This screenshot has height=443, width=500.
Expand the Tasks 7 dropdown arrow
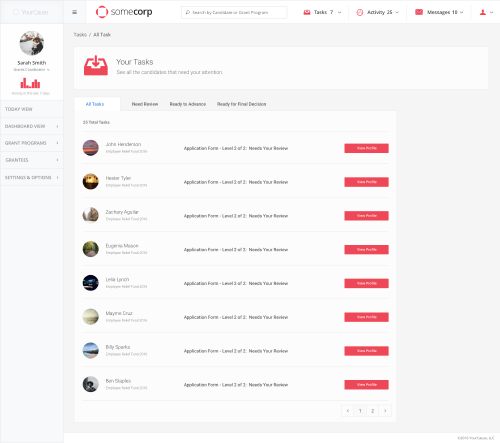click(x=339, y=12)
